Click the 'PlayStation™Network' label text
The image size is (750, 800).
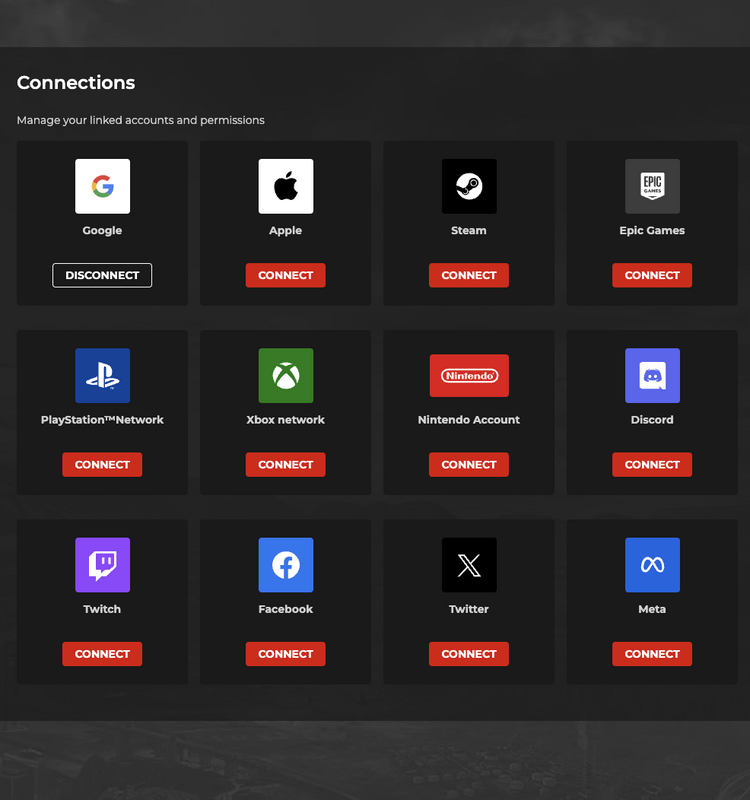coord(102,420)
